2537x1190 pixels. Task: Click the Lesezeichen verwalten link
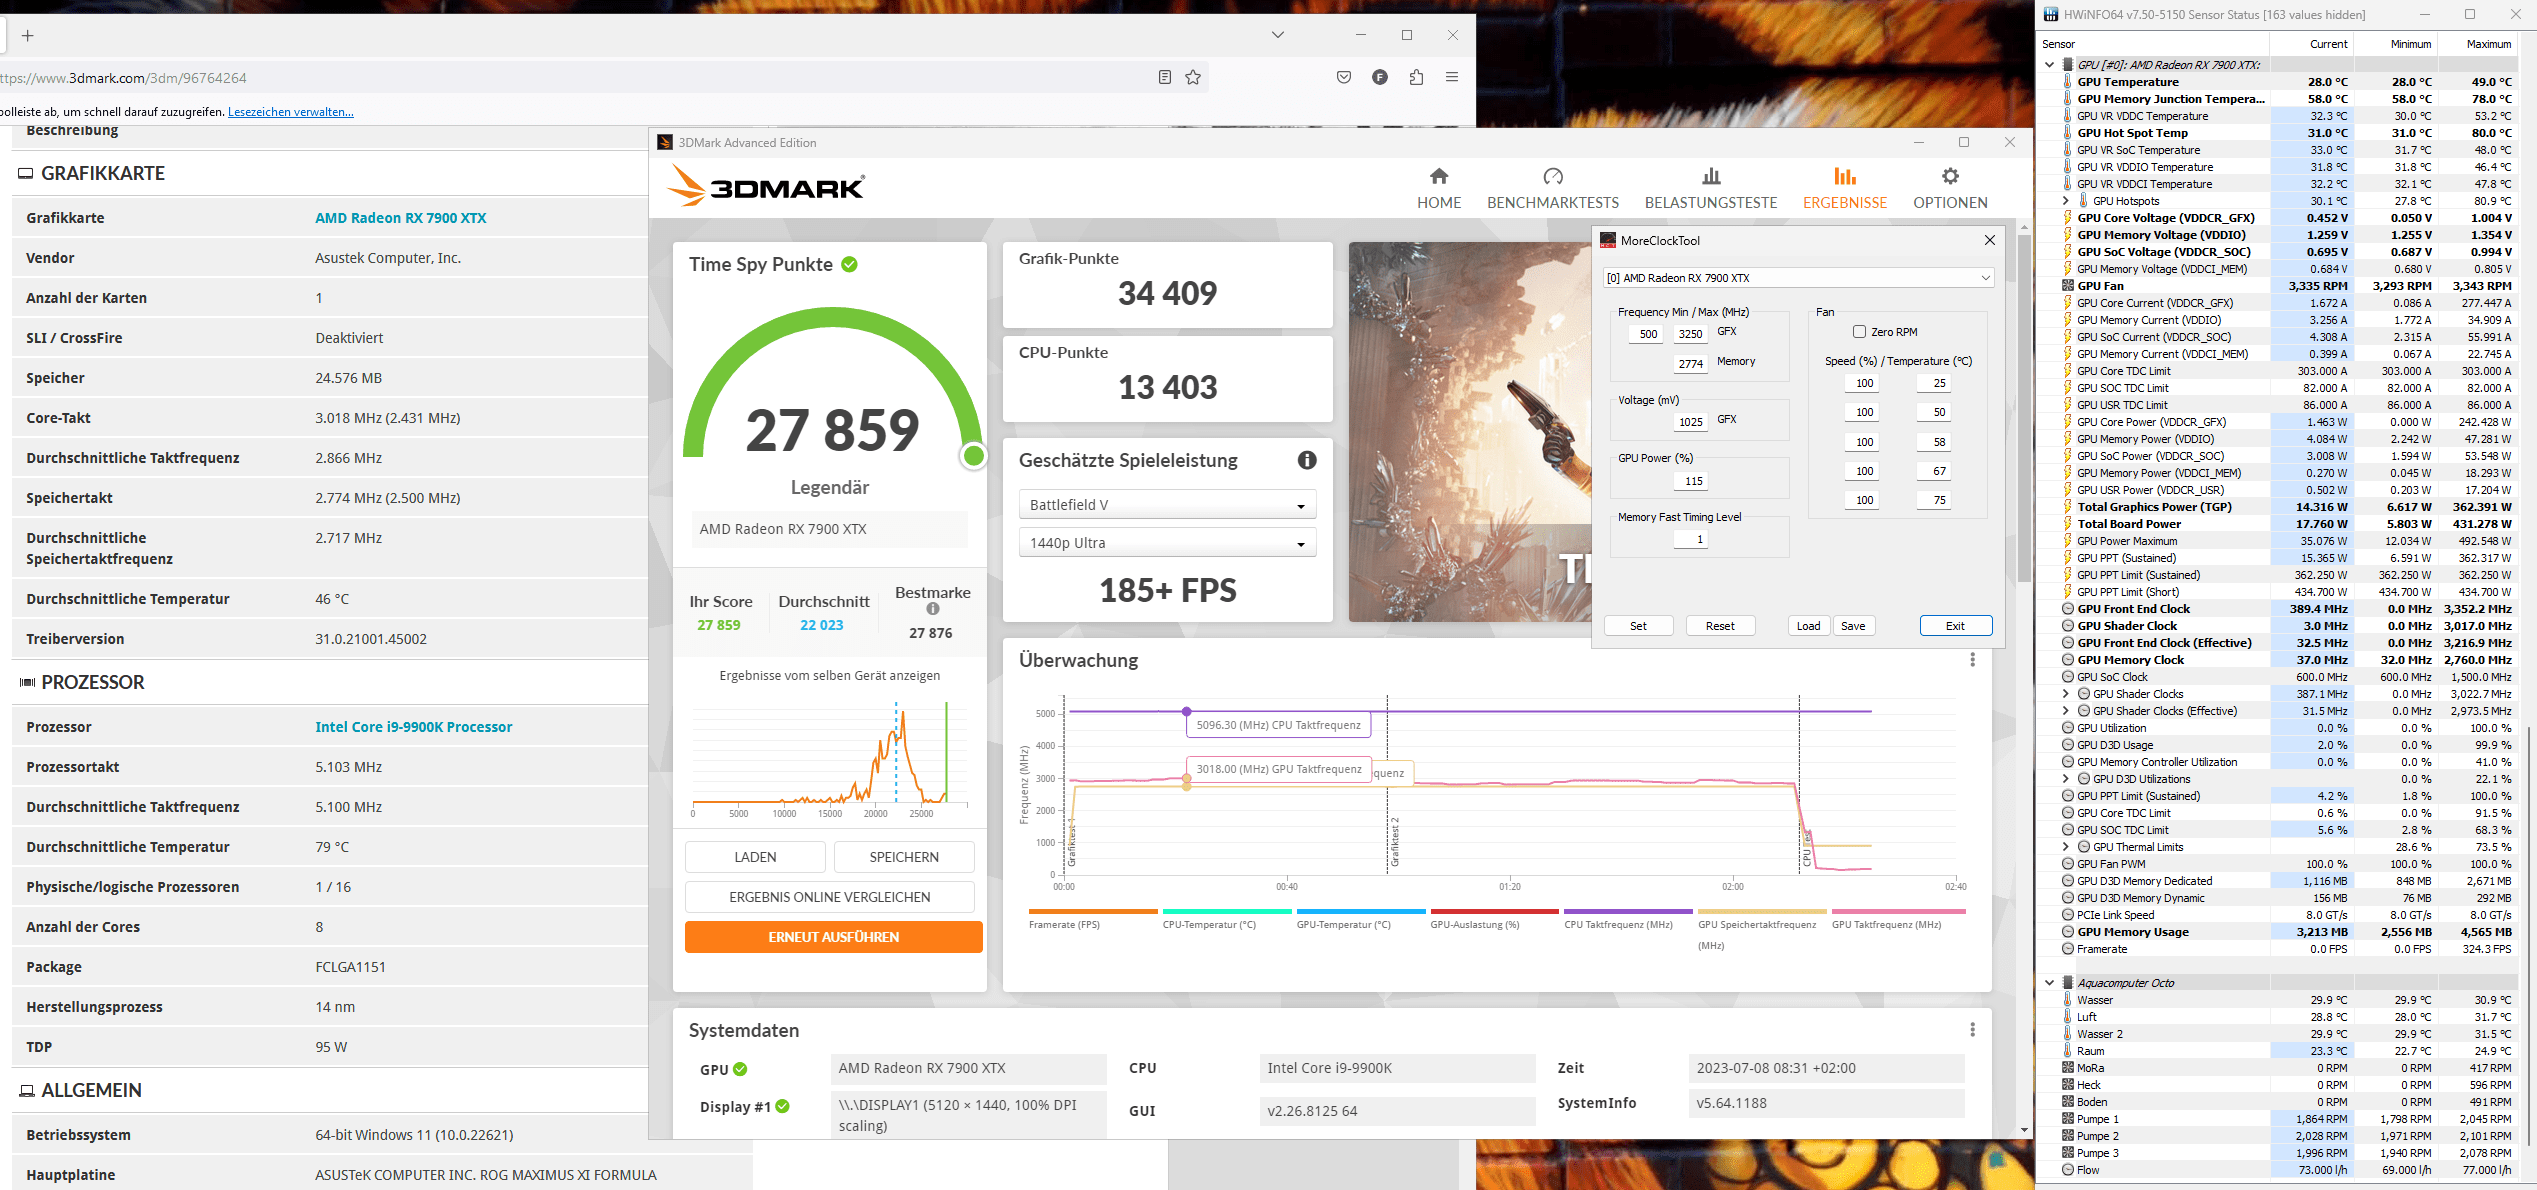291,112
